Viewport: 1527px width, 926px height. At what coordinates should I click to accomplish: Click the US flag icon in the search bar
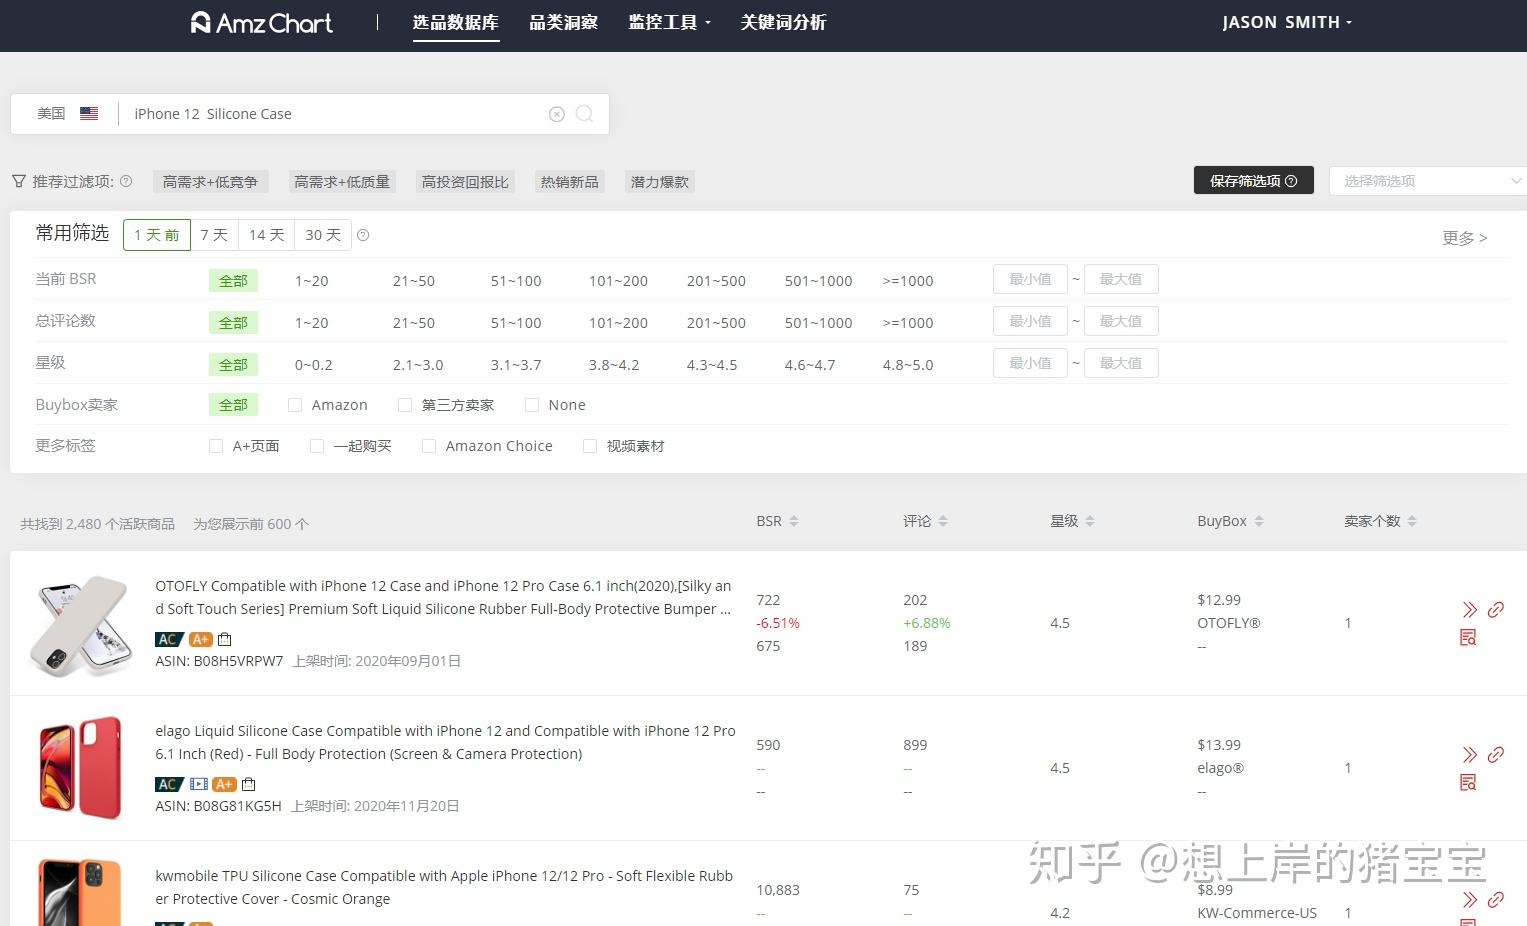tap(89, 114)
